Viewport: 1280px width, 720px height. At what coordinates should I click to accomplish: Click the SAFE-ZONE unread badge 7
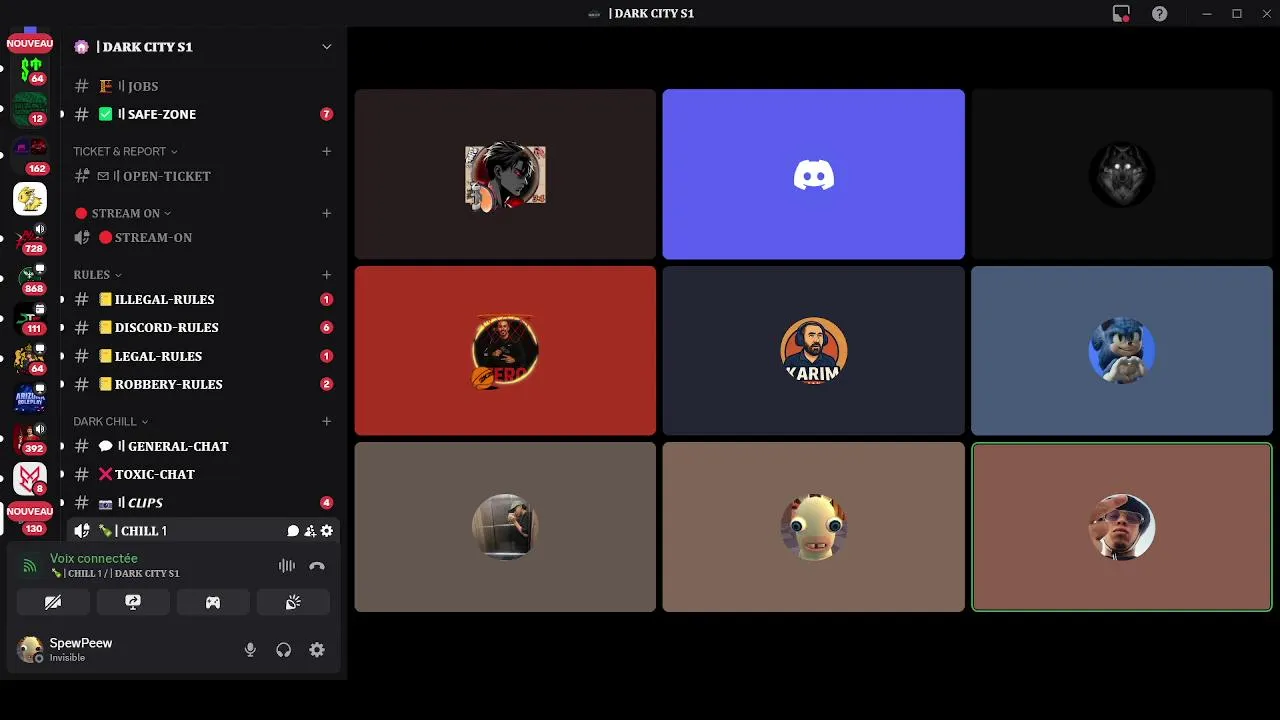coord(326,114)
